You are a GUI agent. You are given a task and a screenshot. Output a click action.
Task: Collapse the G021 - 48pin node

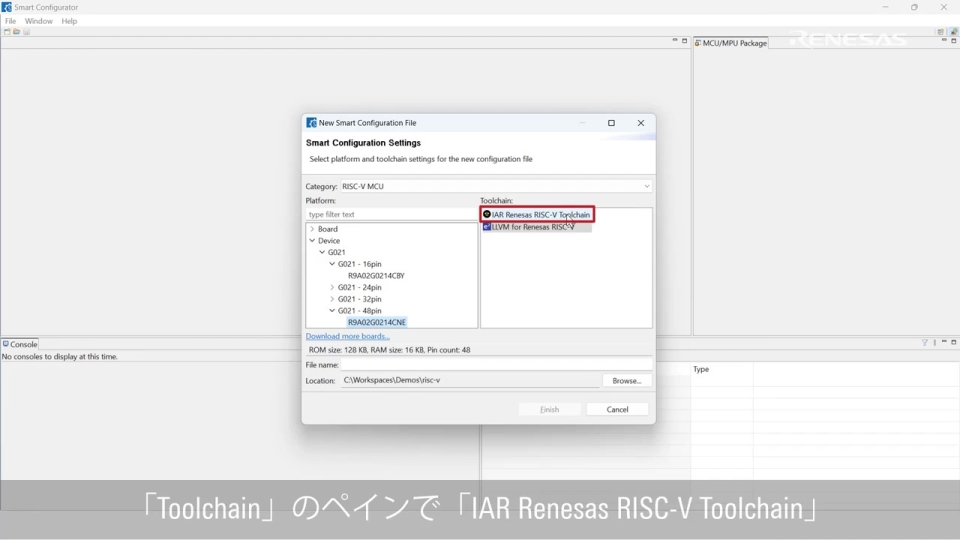tap(332, 310)
